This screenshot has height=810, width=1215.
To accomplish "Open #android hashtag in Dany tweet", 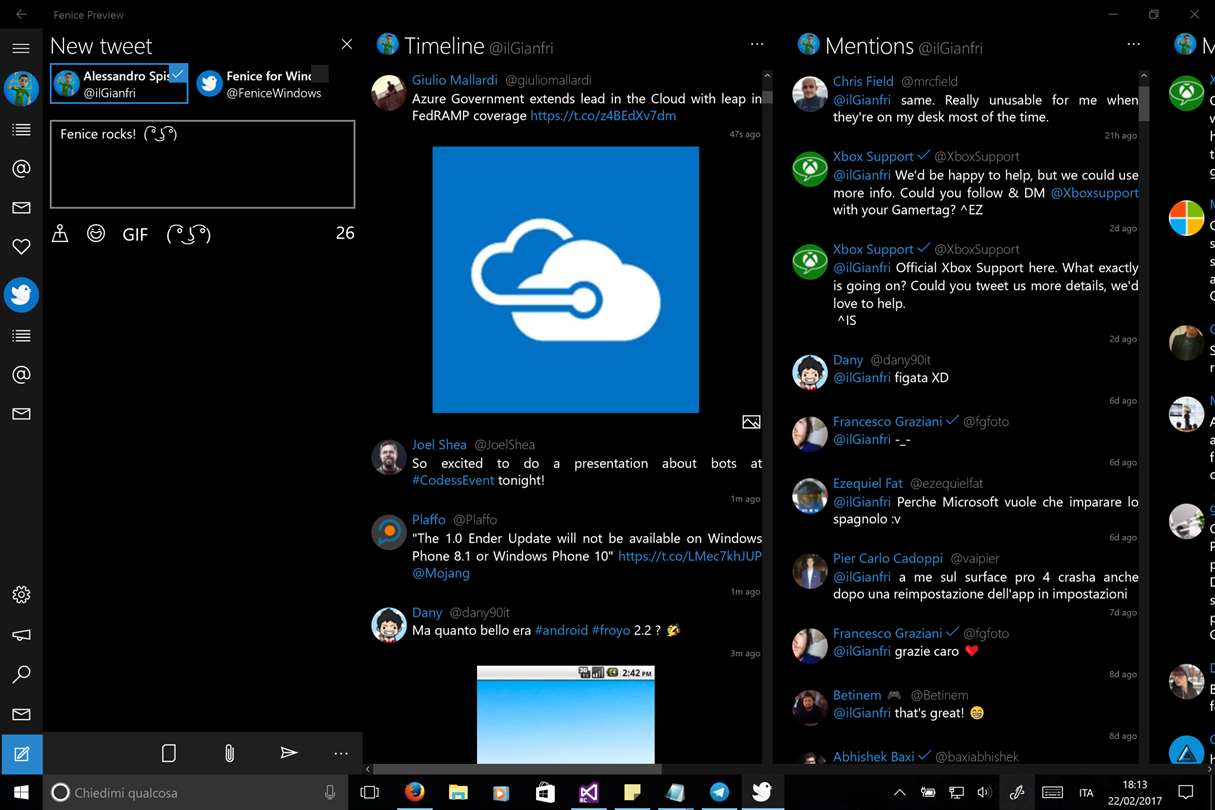I will [561, 631].
